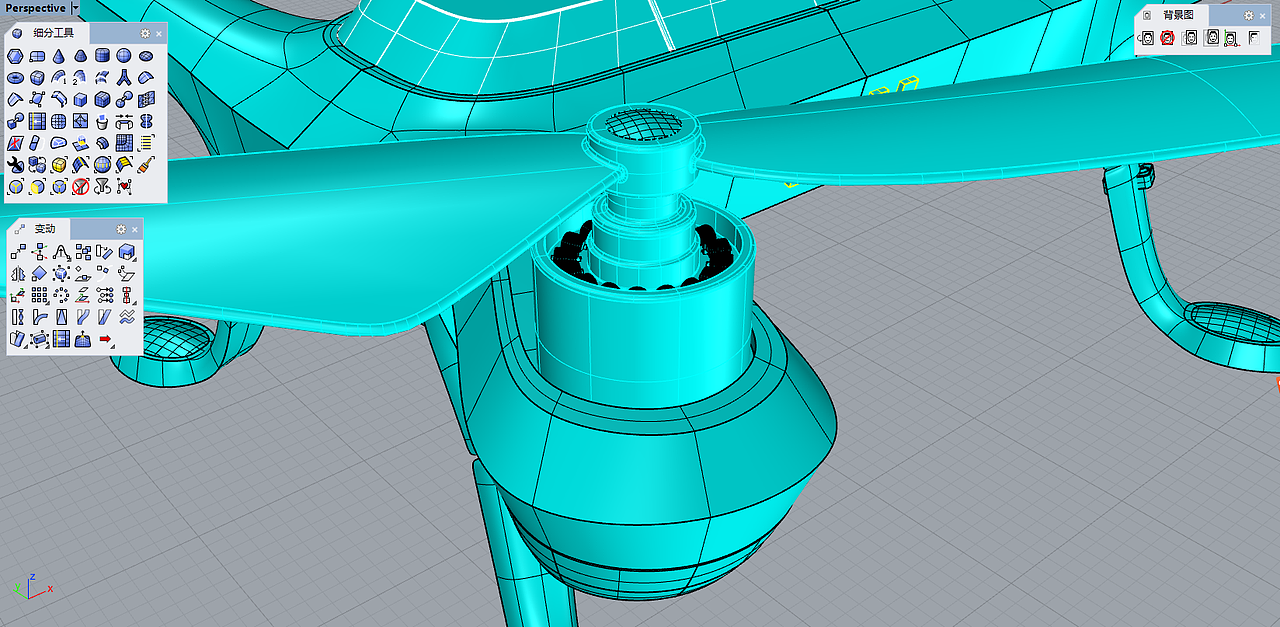Select the SubD sphere primitive tool
1280x627 pixels.
124,56
